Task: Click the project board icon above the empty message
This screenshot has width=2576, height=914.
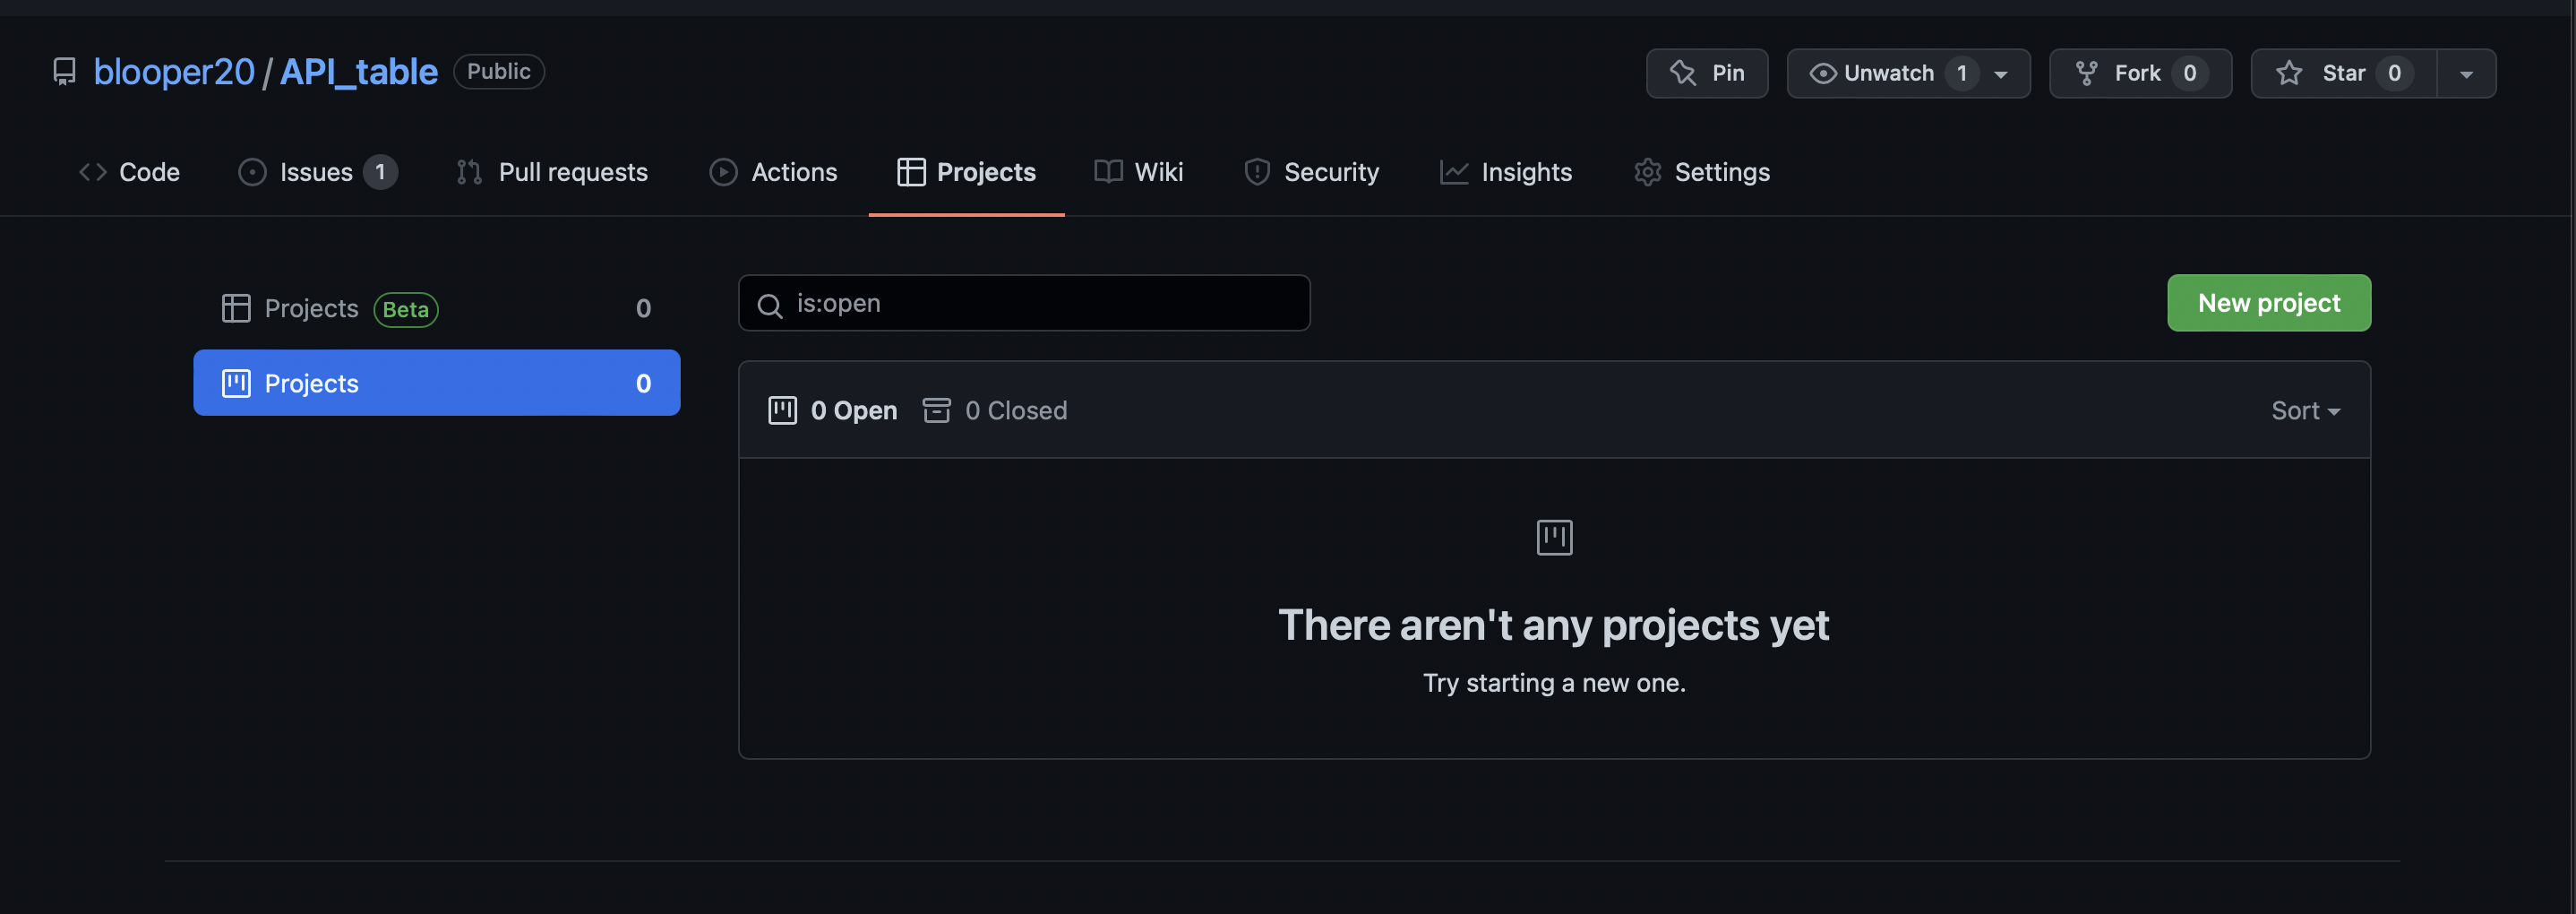Action: pos(1554,536)
